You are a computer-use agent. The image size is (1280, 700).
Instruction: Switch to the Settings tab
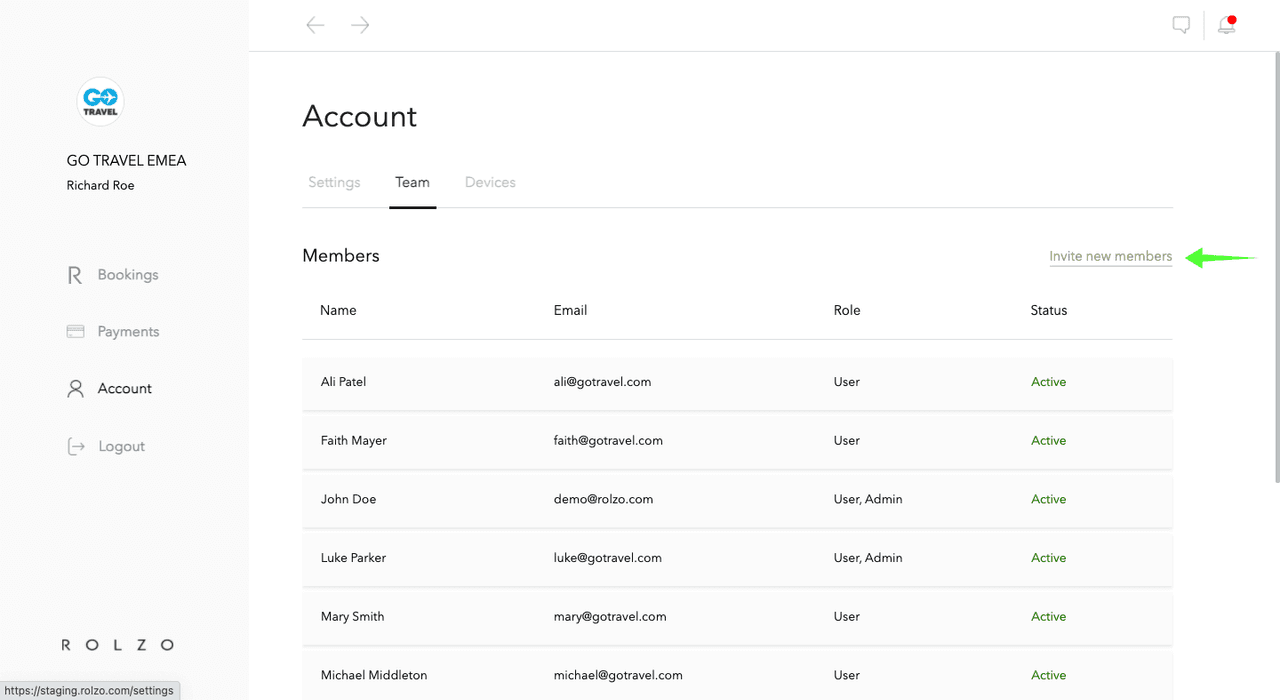(x=334, y=183)
